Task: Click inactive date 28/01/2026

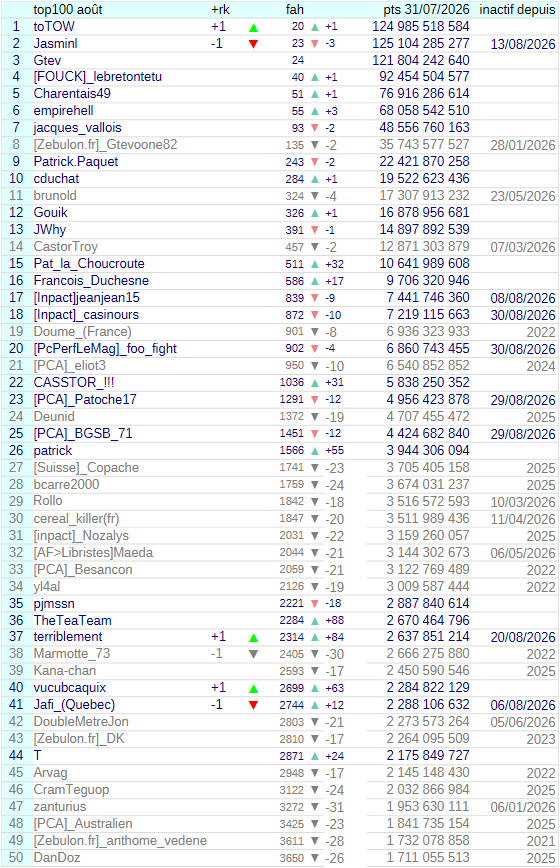Action: 523,146
